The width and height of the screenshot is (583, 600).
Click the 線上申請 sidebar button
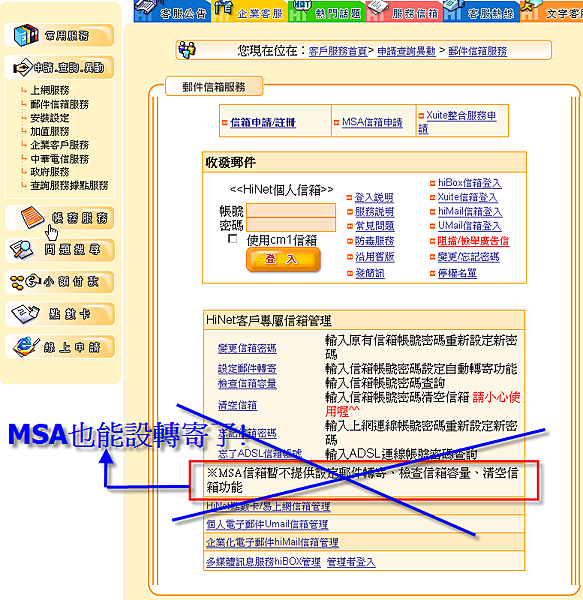60,347
